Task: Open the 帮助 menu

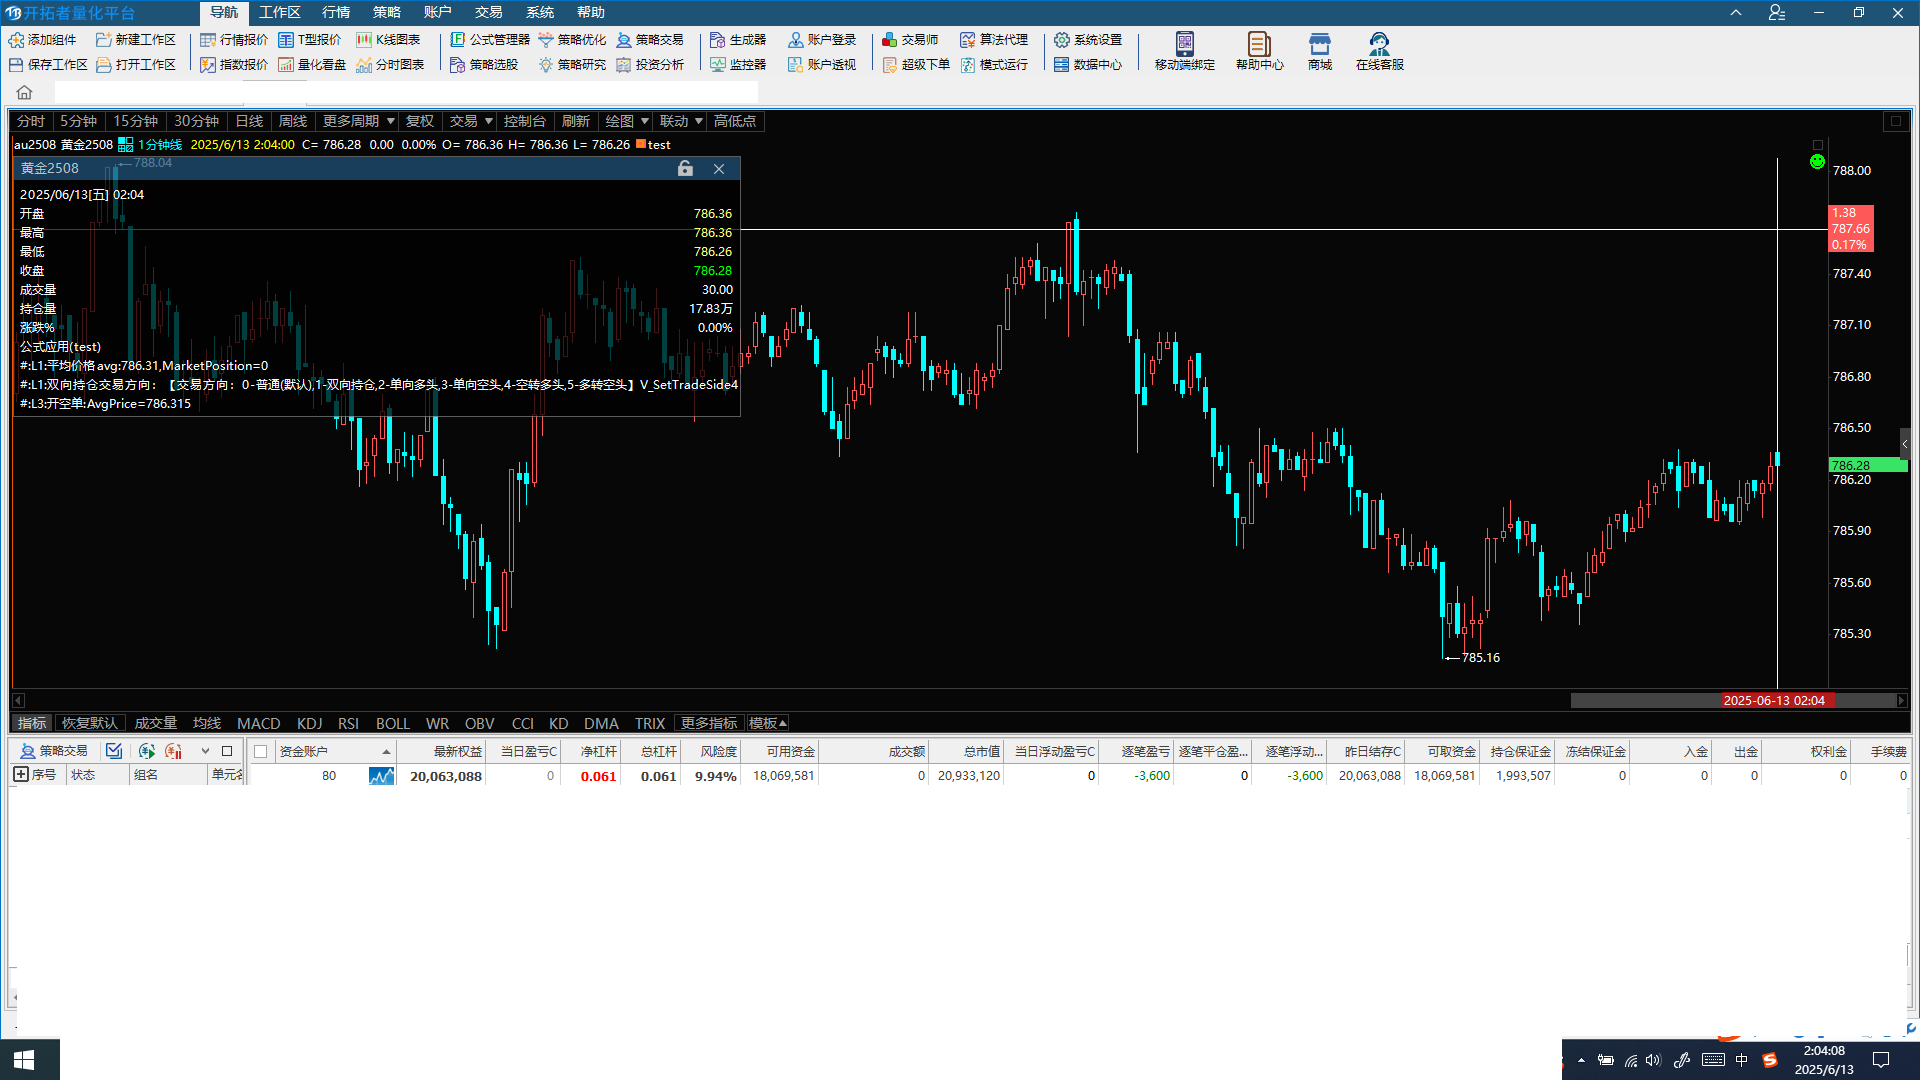Action: pos(591,12)
